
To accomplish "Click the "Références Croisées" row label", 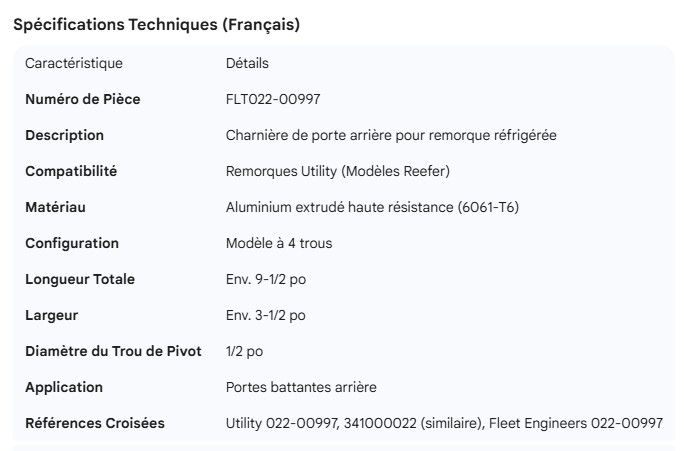I will point(95,423).
